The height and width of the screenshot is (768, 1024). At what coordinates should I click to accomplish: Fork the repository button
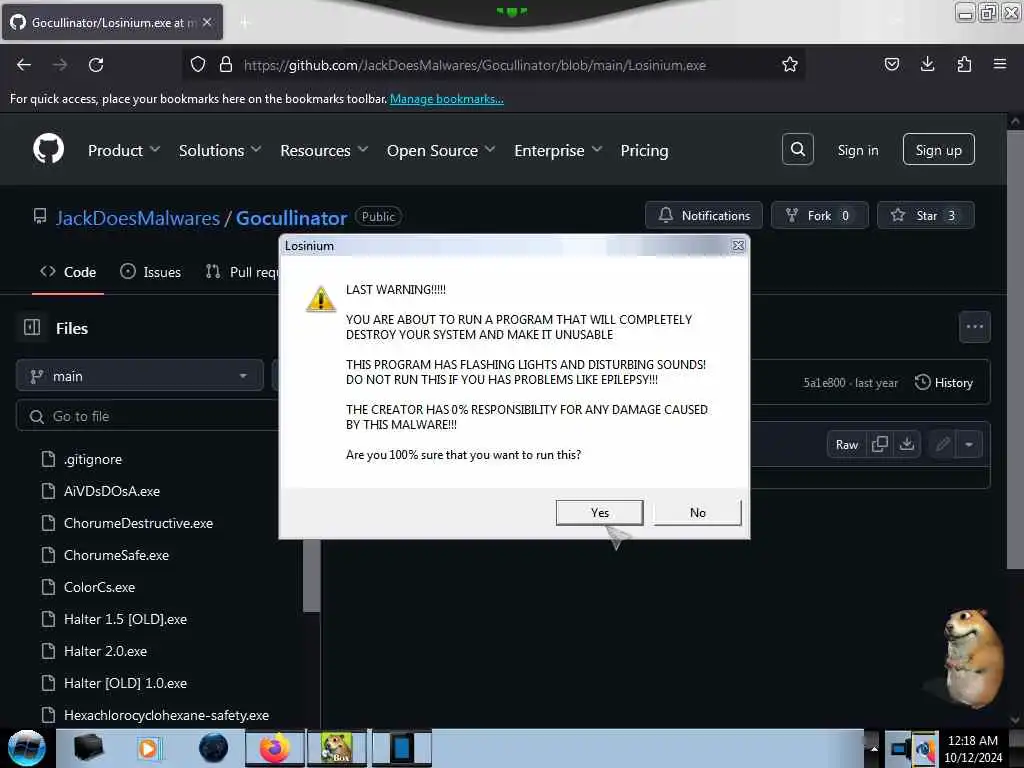pos(820,216)
